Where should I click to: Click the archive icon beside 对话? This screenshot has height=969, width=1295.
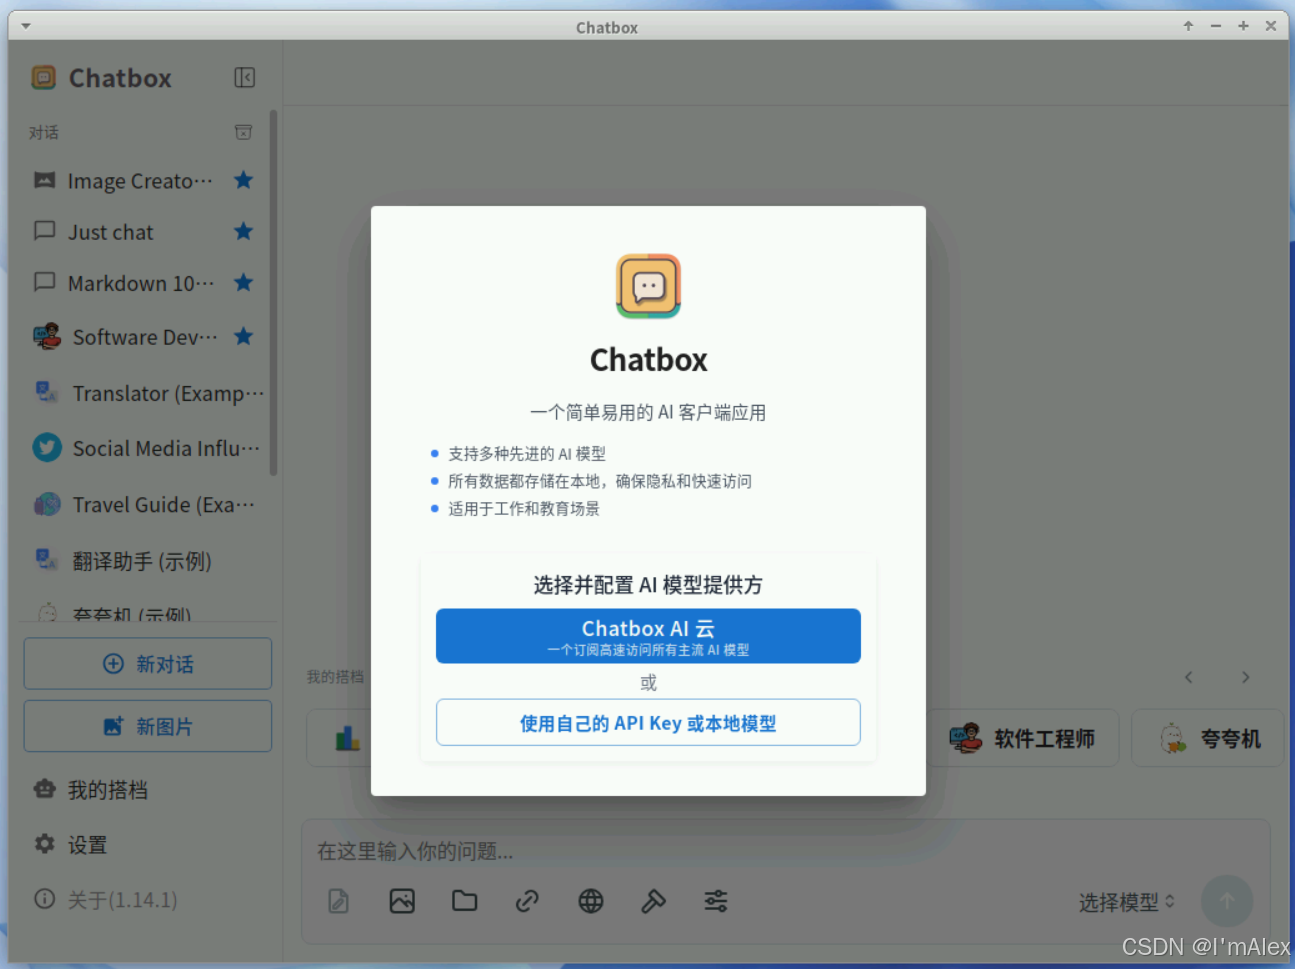[243, 132]
